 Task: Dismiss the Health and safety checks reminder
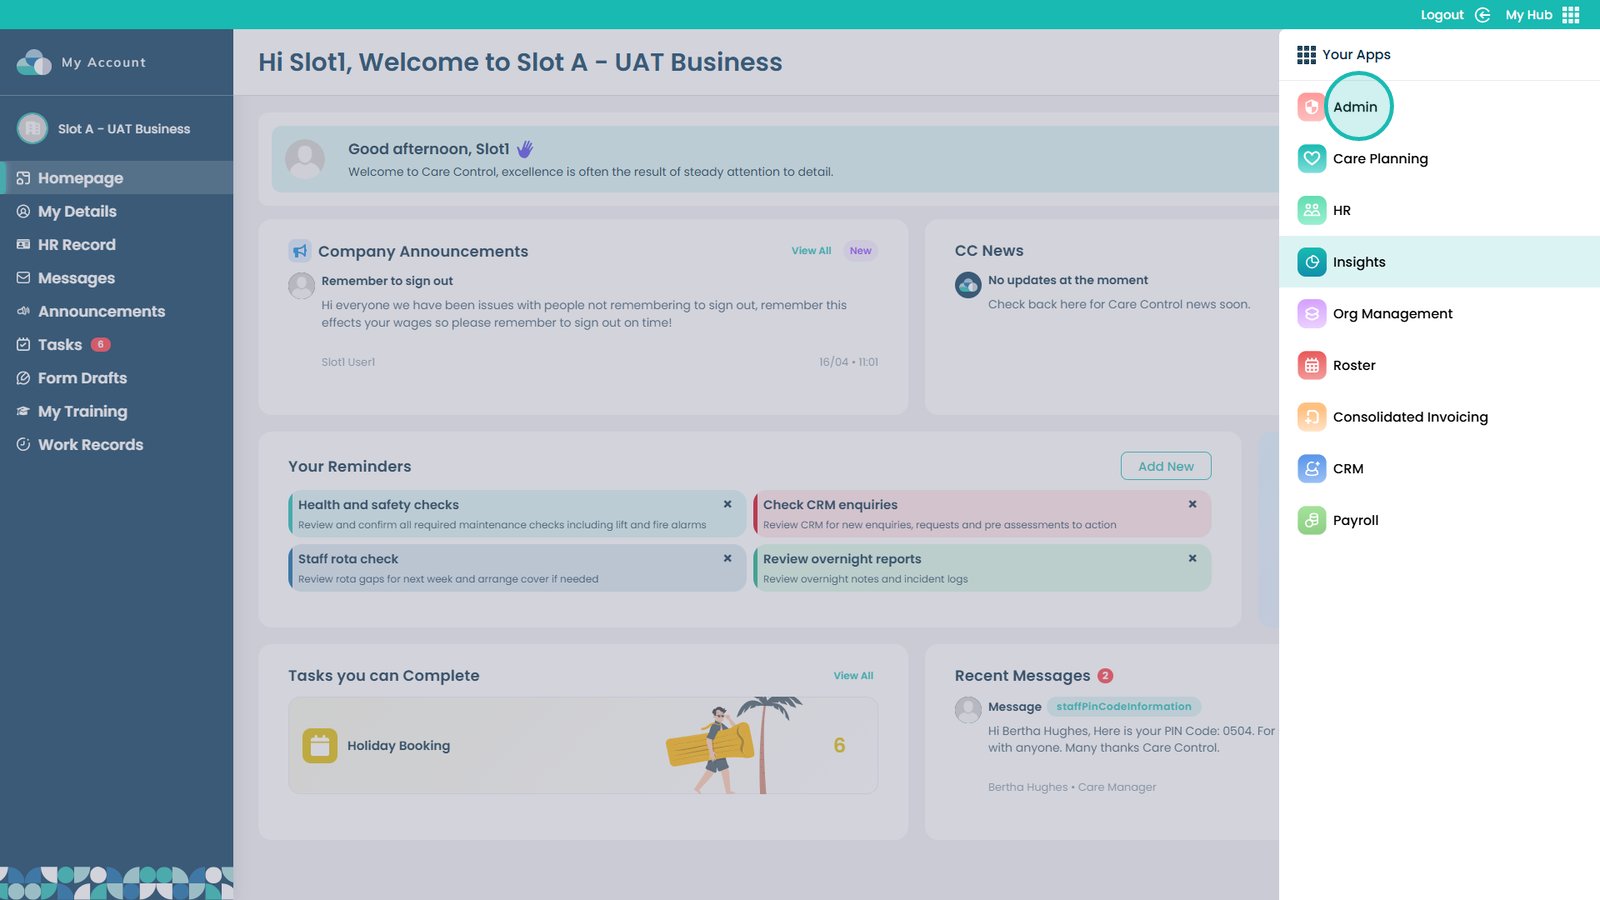(727, 505)
